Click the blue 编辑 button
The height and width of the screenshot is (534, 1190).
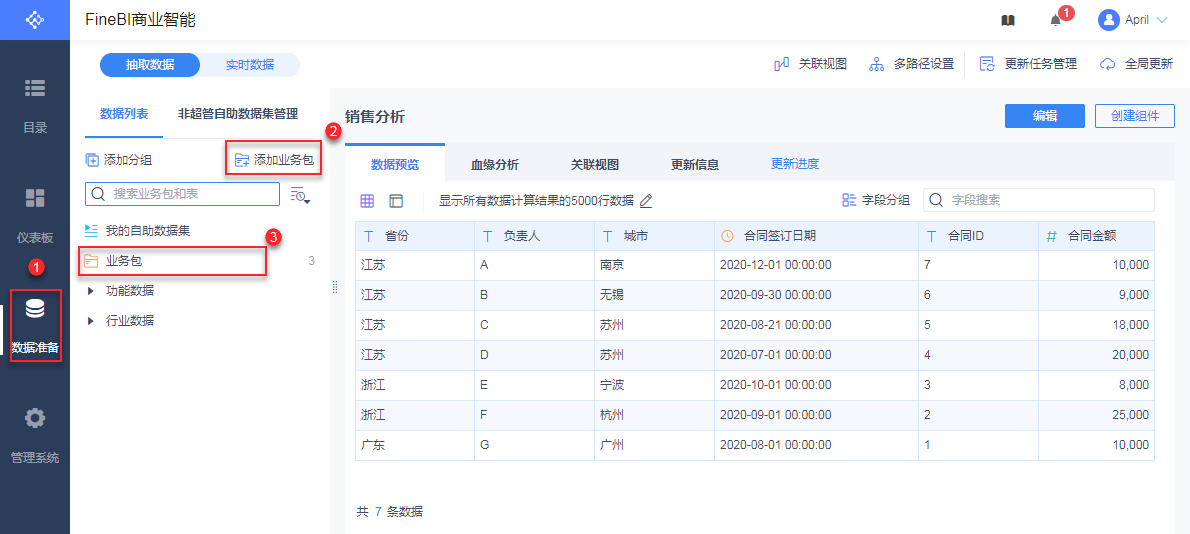pos(1044,116)
